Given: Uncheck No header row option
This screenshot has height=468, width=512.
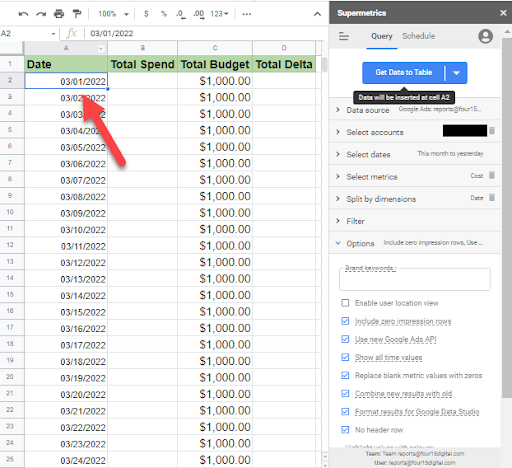Looking at the screenshot, I should coord(345,430).
